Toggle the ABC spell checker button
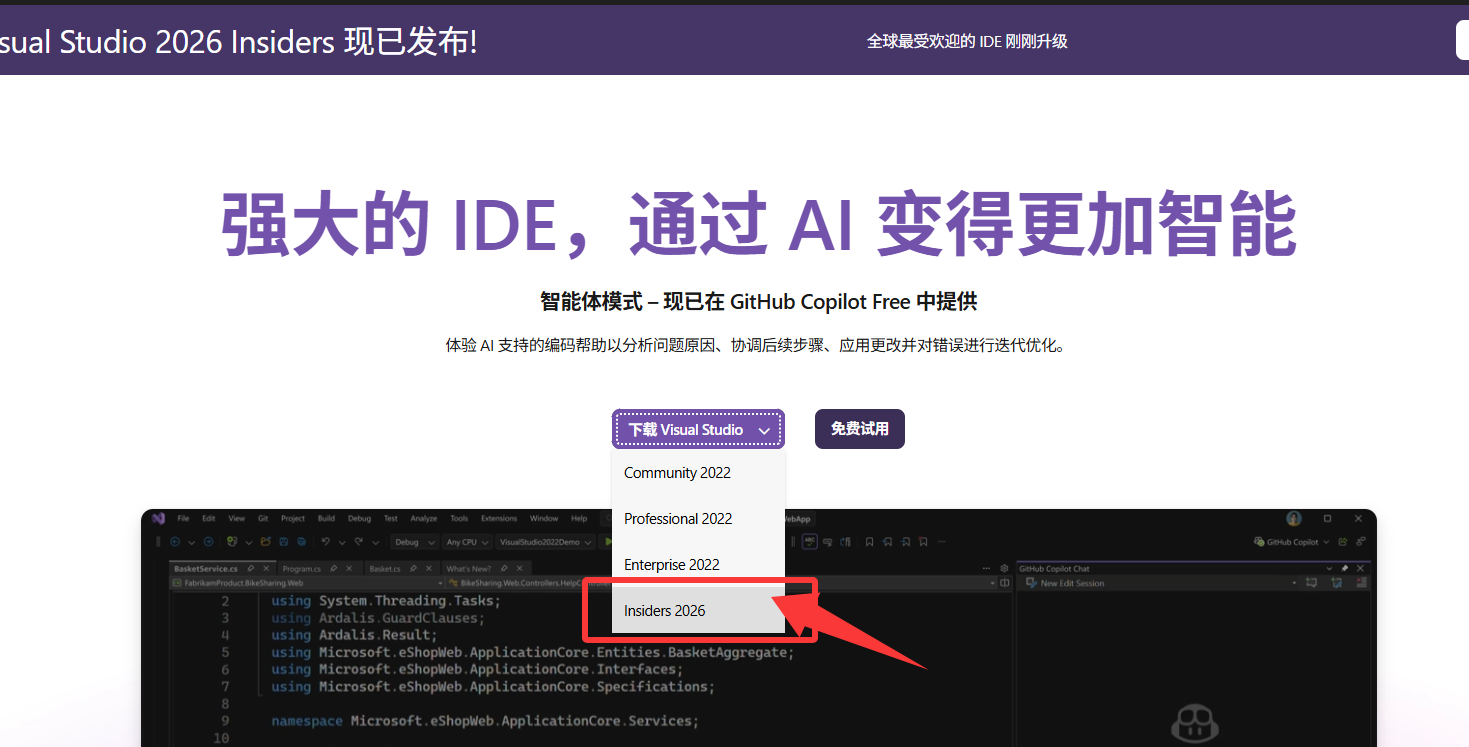The width and height of the screenshot is (1469, 747). [x=809, y=542]
